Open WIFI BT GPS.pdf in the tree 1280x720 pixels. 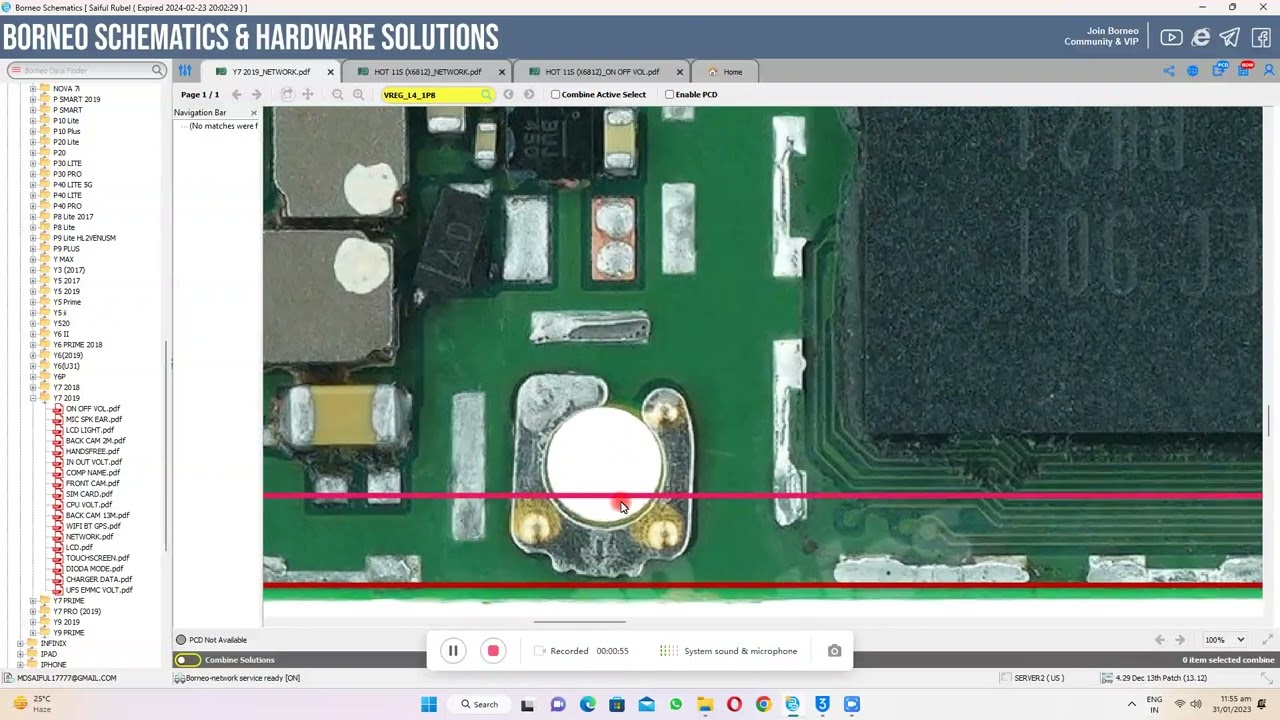[x=93, y=526]
